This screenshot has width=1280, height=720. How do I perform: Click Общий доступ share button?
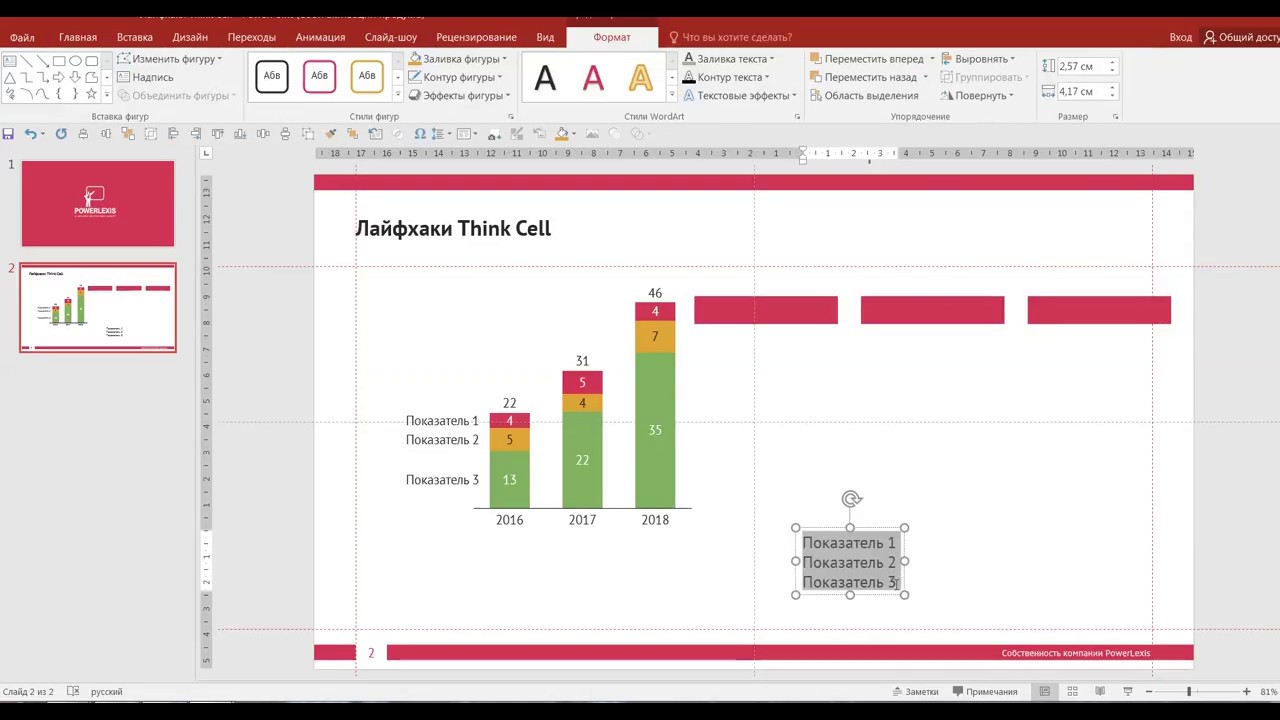coord(1241,37)
